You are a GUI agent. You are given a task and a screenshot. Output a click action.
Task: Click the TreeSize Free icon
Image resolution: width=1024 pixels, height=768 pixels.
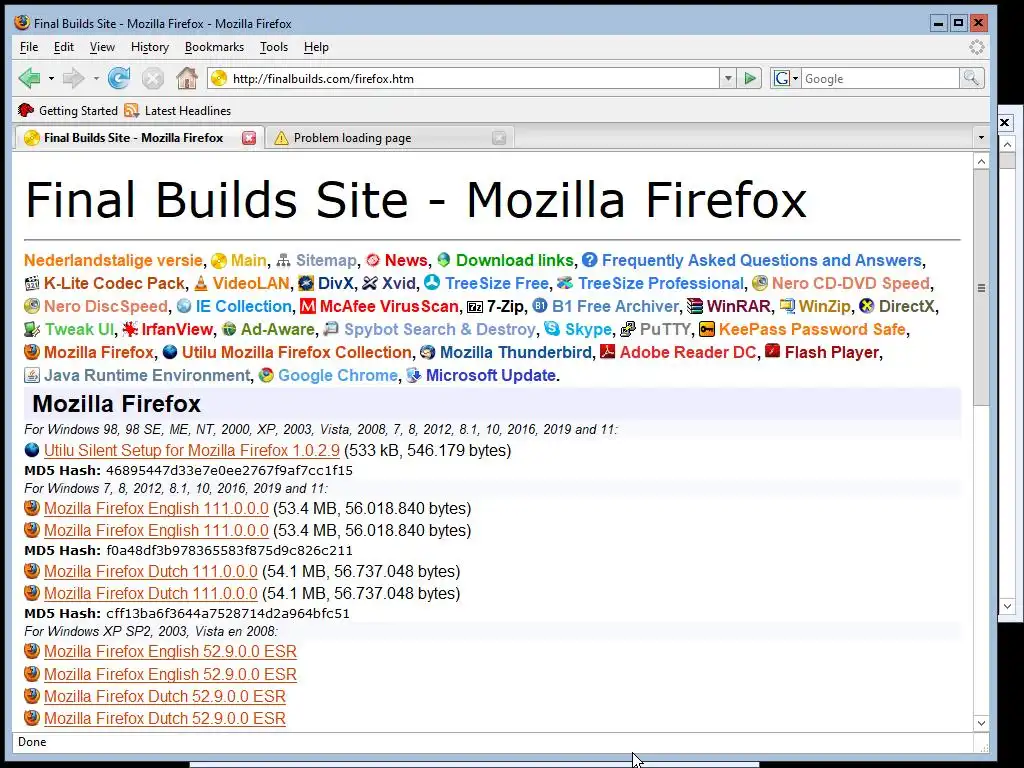(x=432, y=283)
